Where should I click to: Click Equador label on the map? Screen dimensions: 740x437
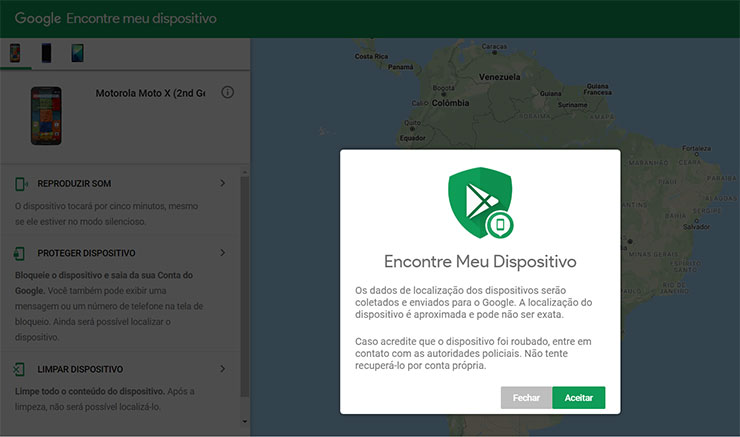coord(412,138)
